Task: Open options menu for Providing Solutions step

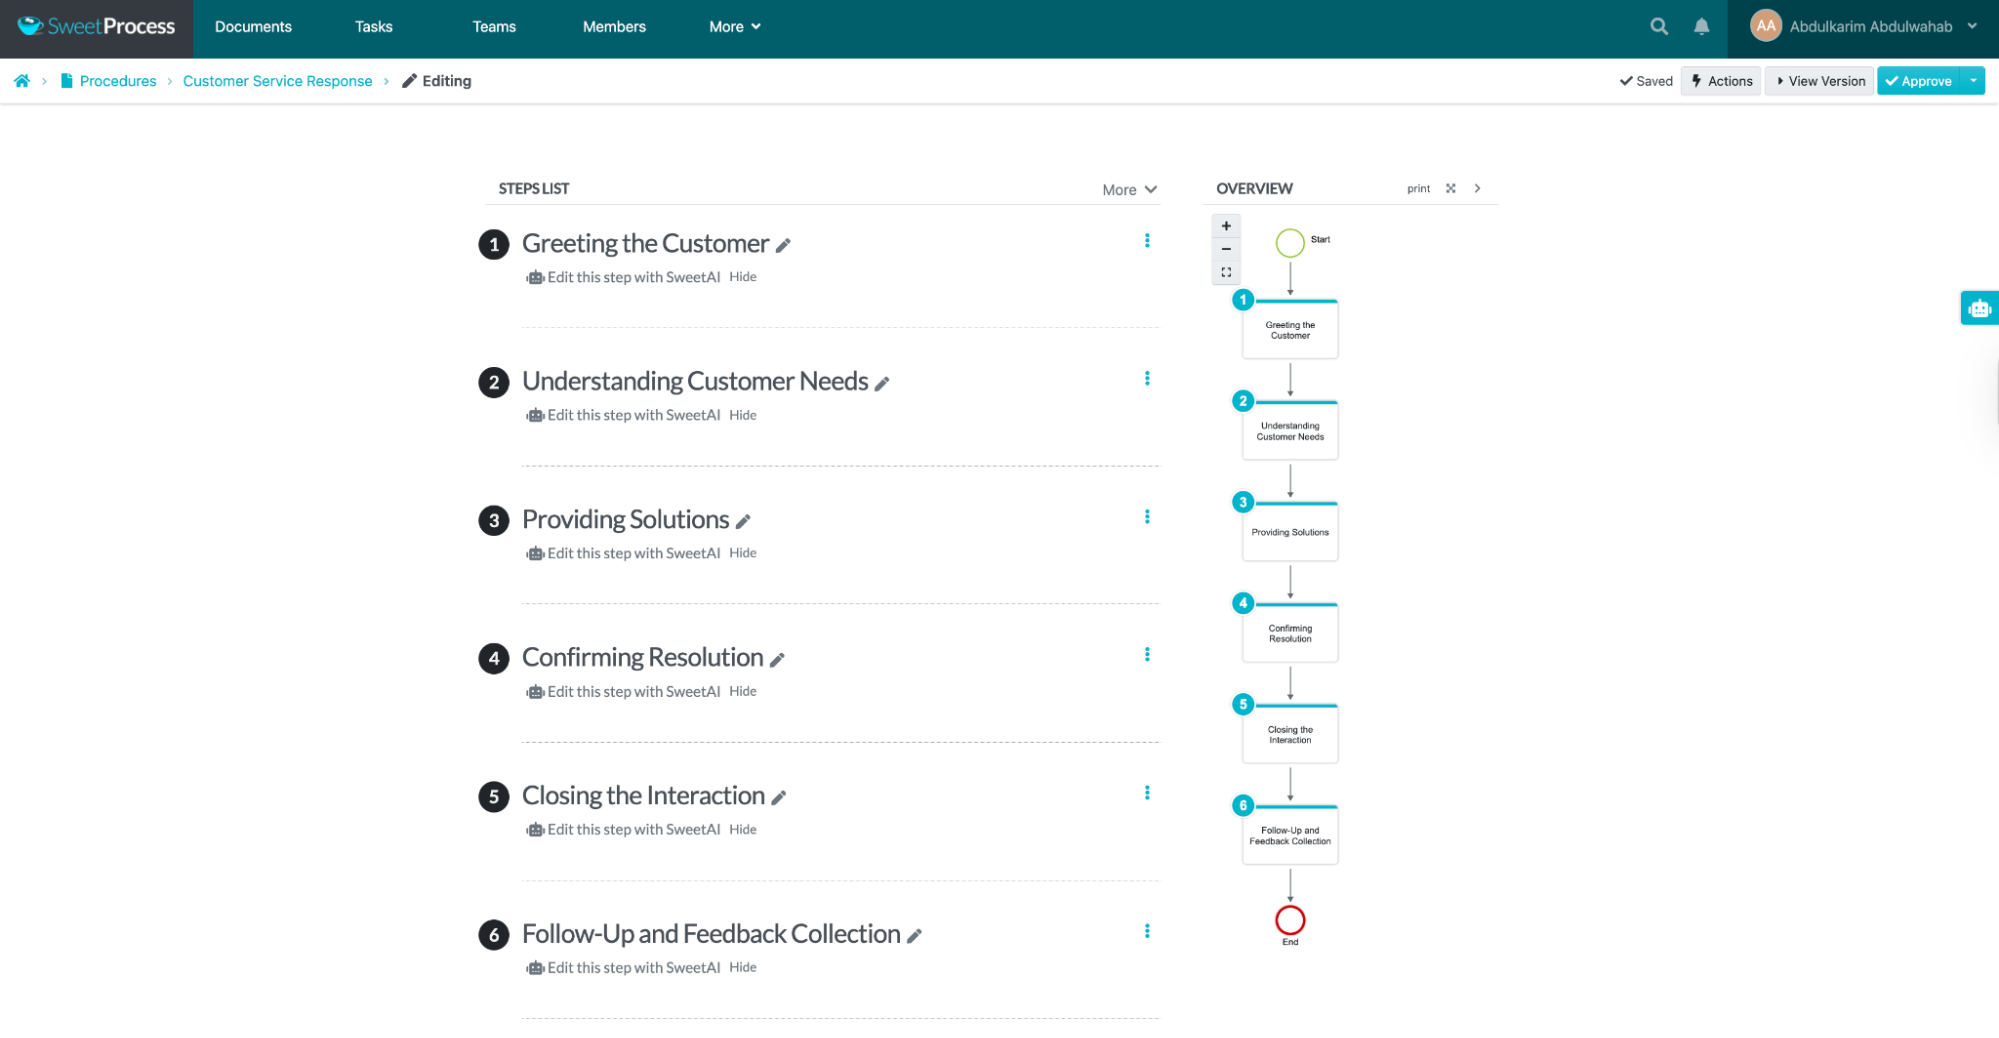Action: tap(1147, 517)
